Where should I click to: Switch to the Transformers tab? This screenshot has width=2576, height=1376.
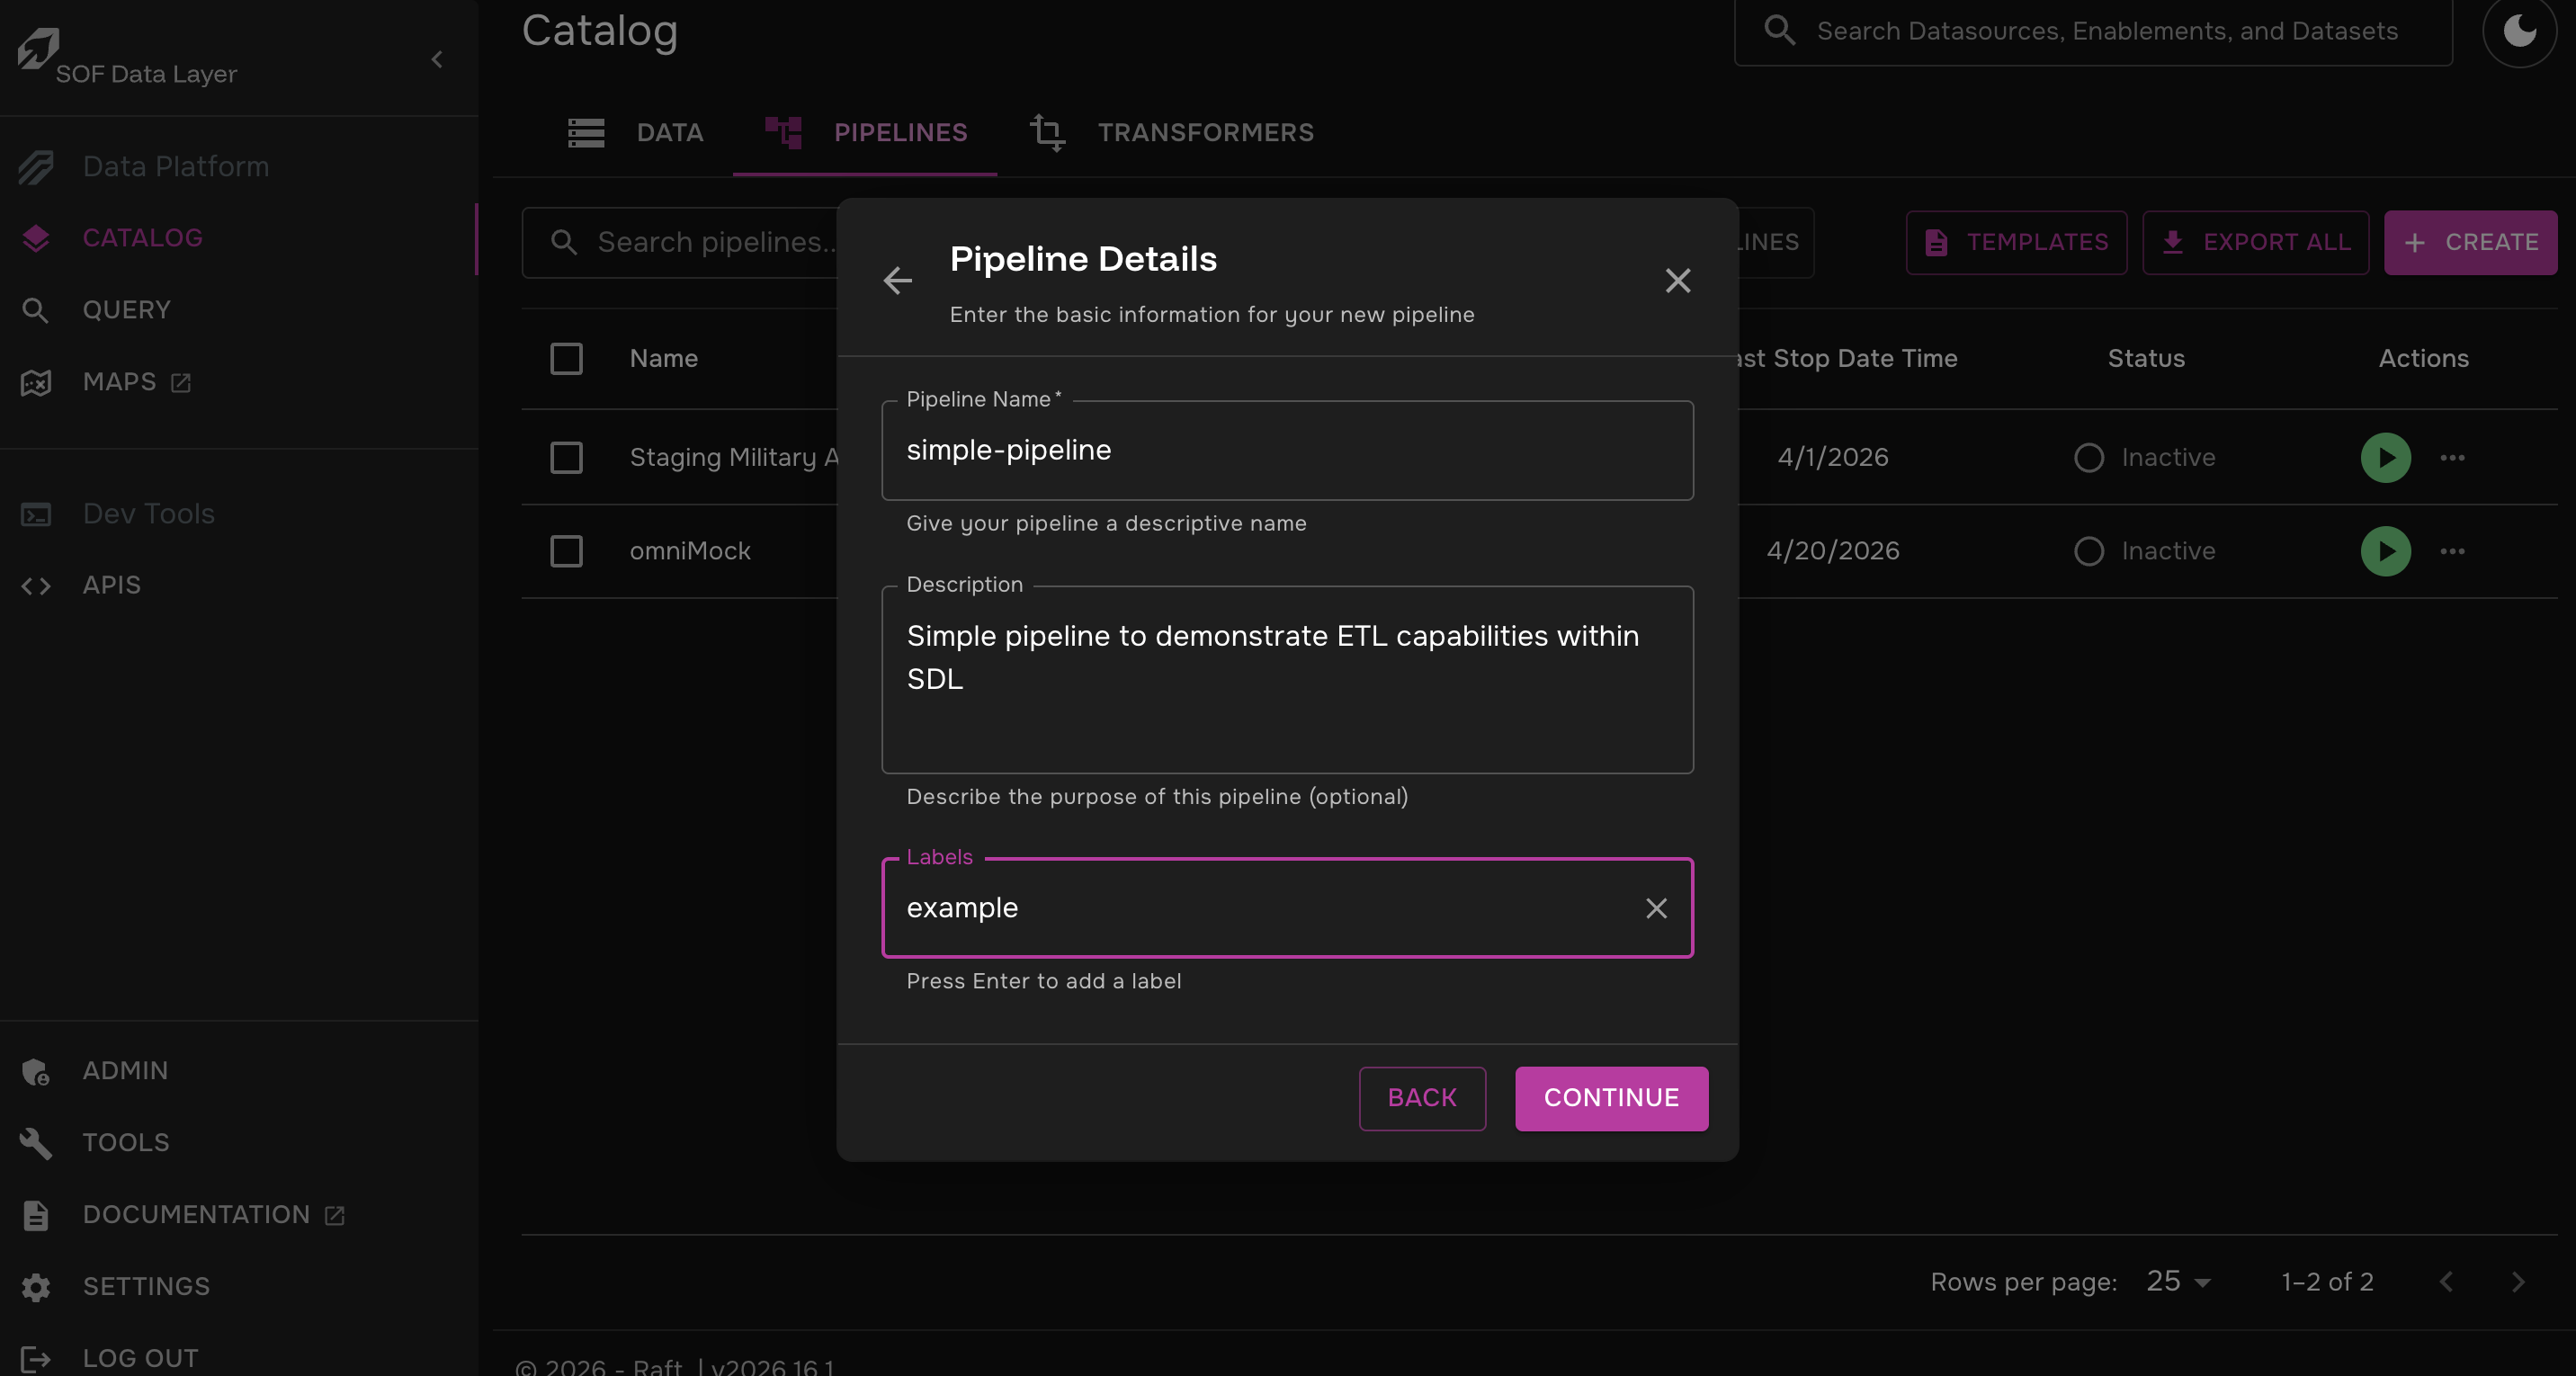coord(1171,133)
